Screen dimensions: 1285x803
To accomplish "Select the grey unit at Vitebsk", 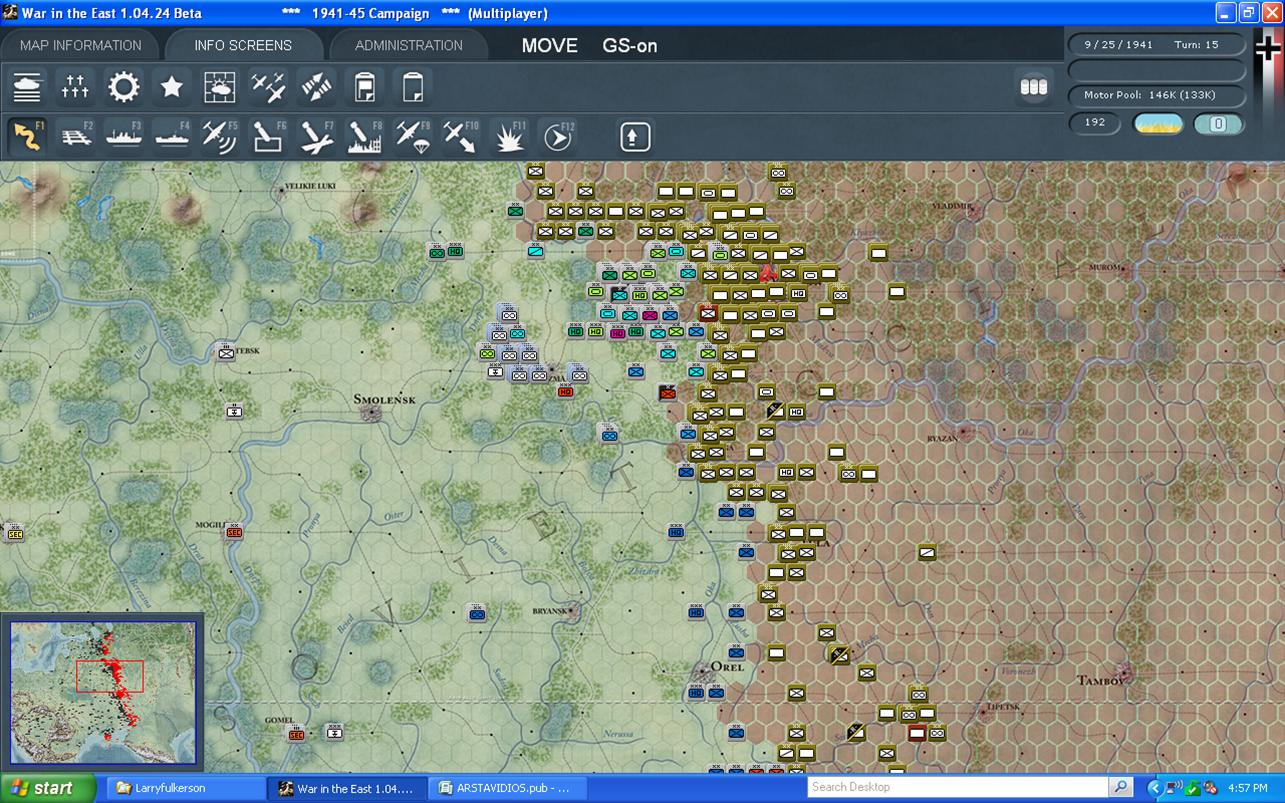I will (226, 352).
